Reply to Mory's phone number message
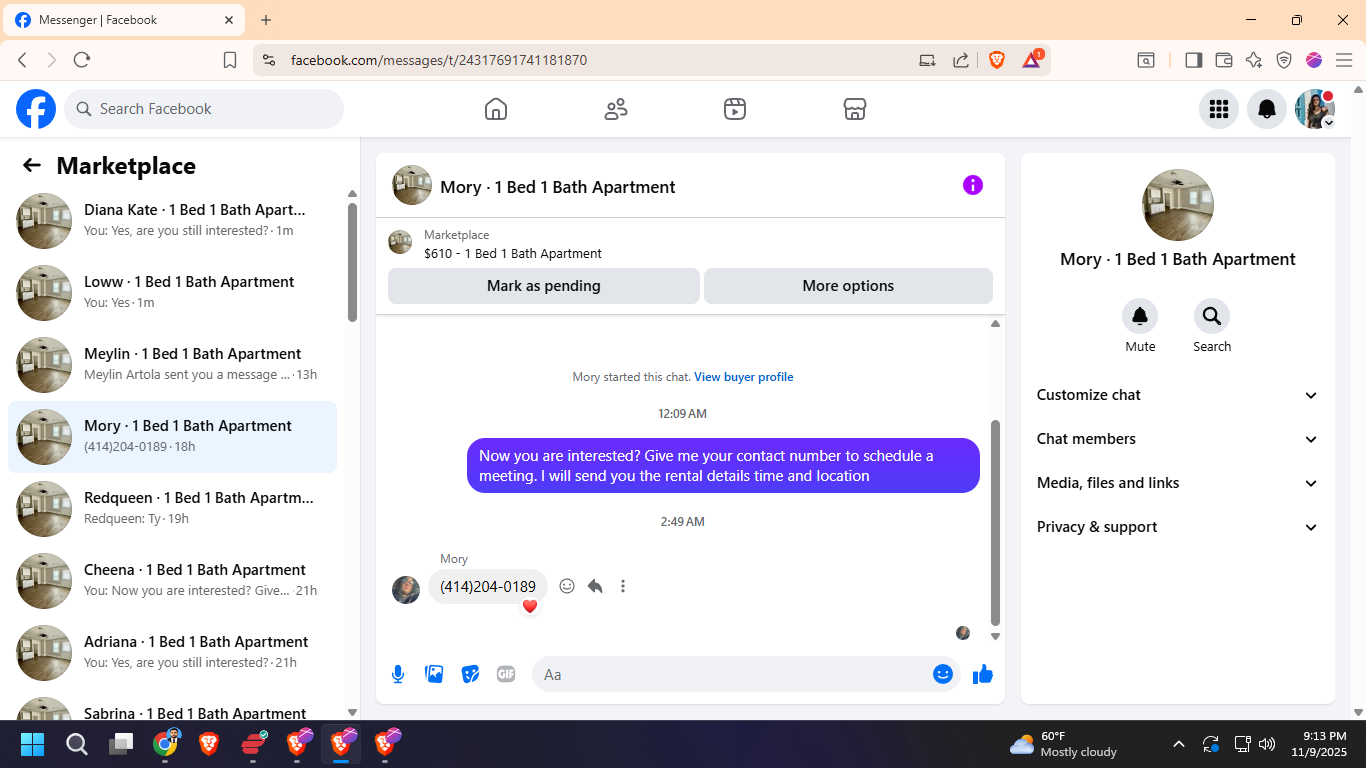This screenshot has width=1366, height=768. pos(595,586)
